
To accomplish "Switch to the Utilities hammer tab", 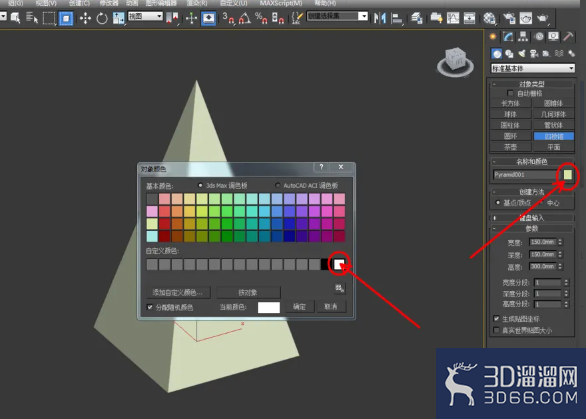I will [568, 36].
